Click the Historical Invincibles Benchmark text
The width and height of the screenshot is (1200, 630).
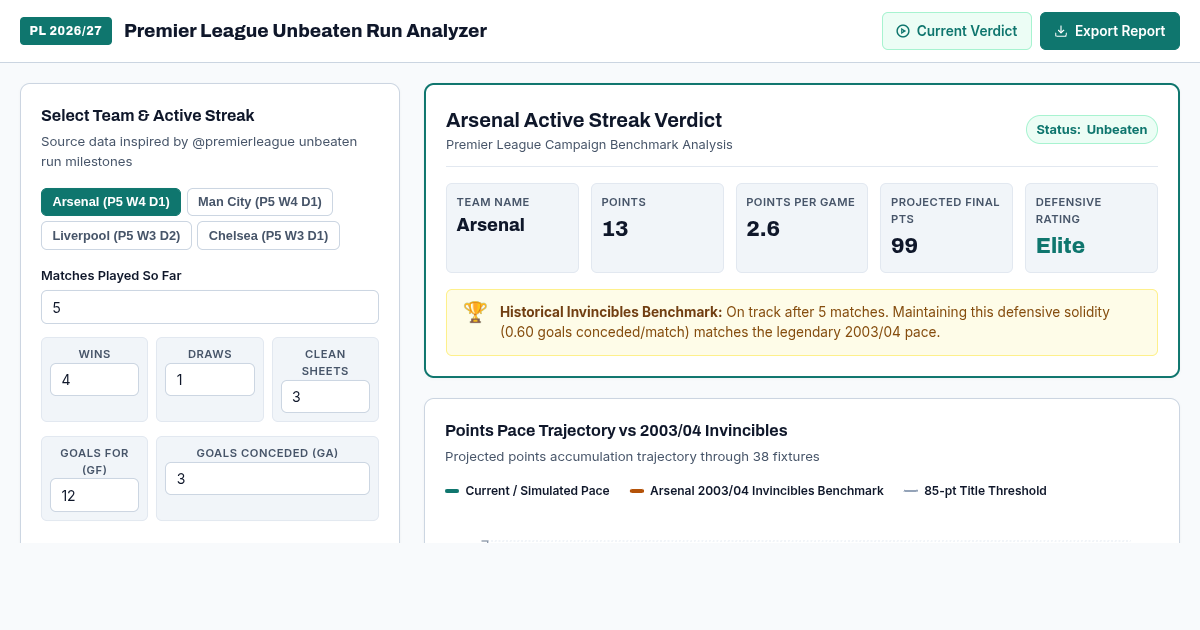click(x=611, y=312)
